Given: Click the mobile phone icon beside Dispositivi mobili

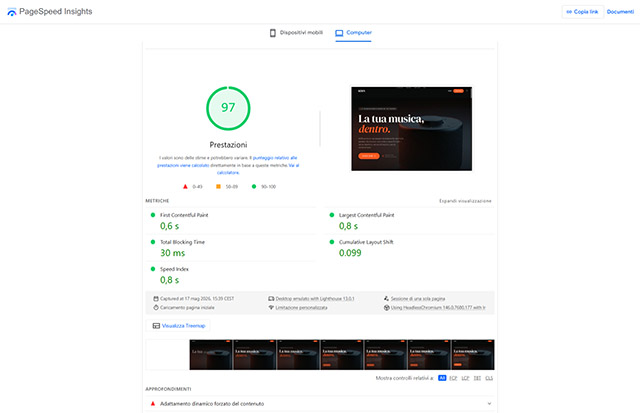Looking at the screenshot, I should [273, 33].
